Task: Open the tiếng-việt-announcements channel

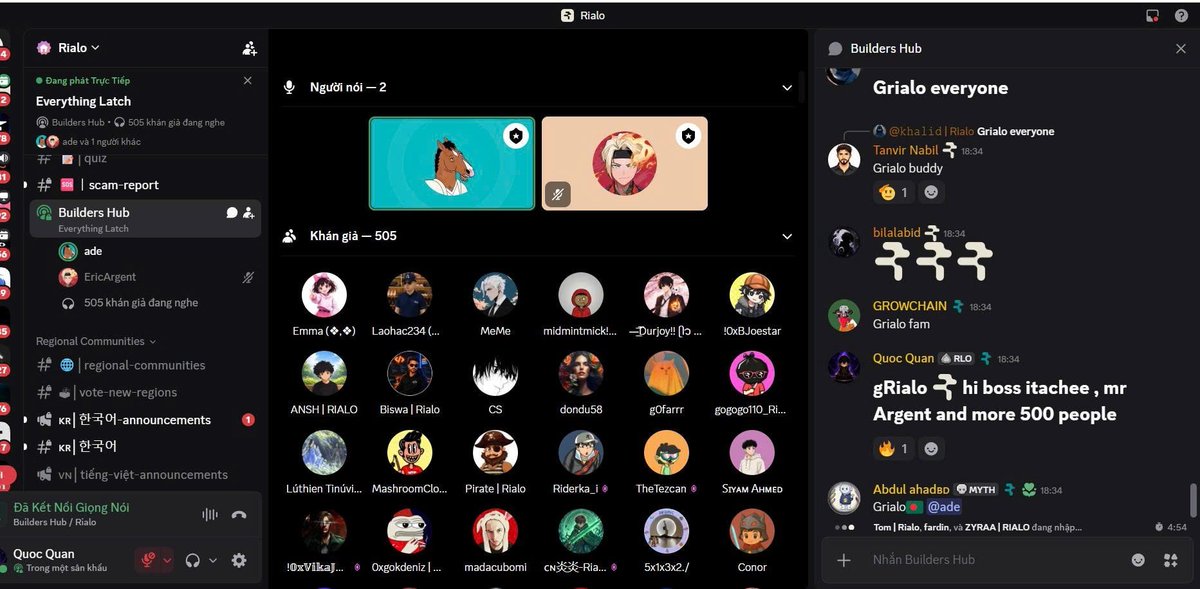Action: [146, 475]
